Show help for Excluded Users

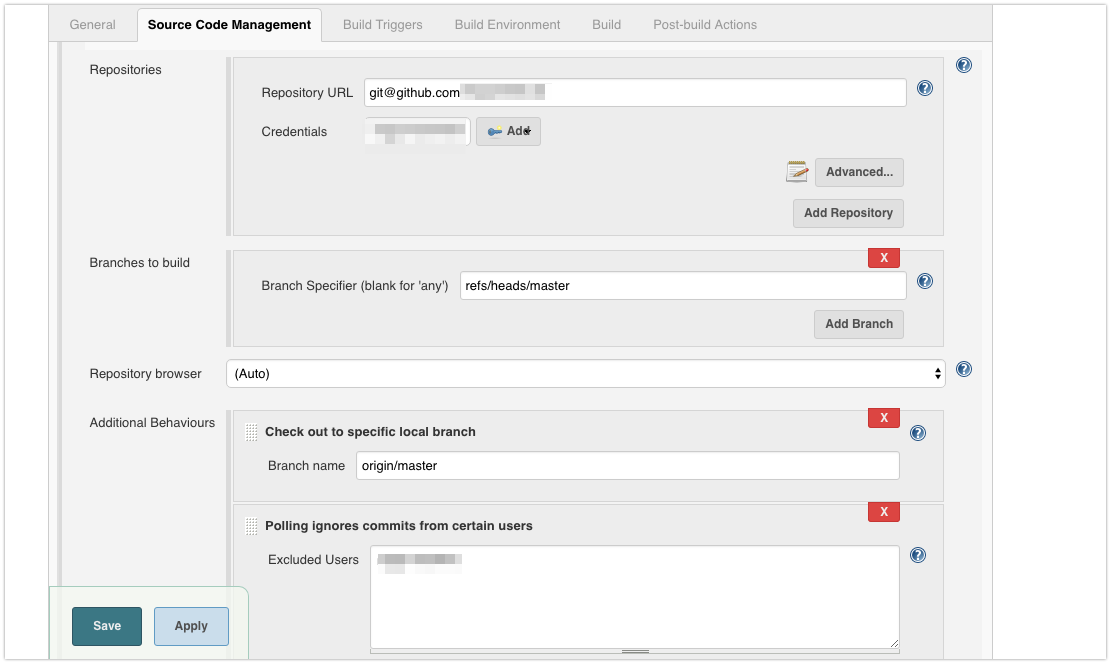click(x=918, y=556)
